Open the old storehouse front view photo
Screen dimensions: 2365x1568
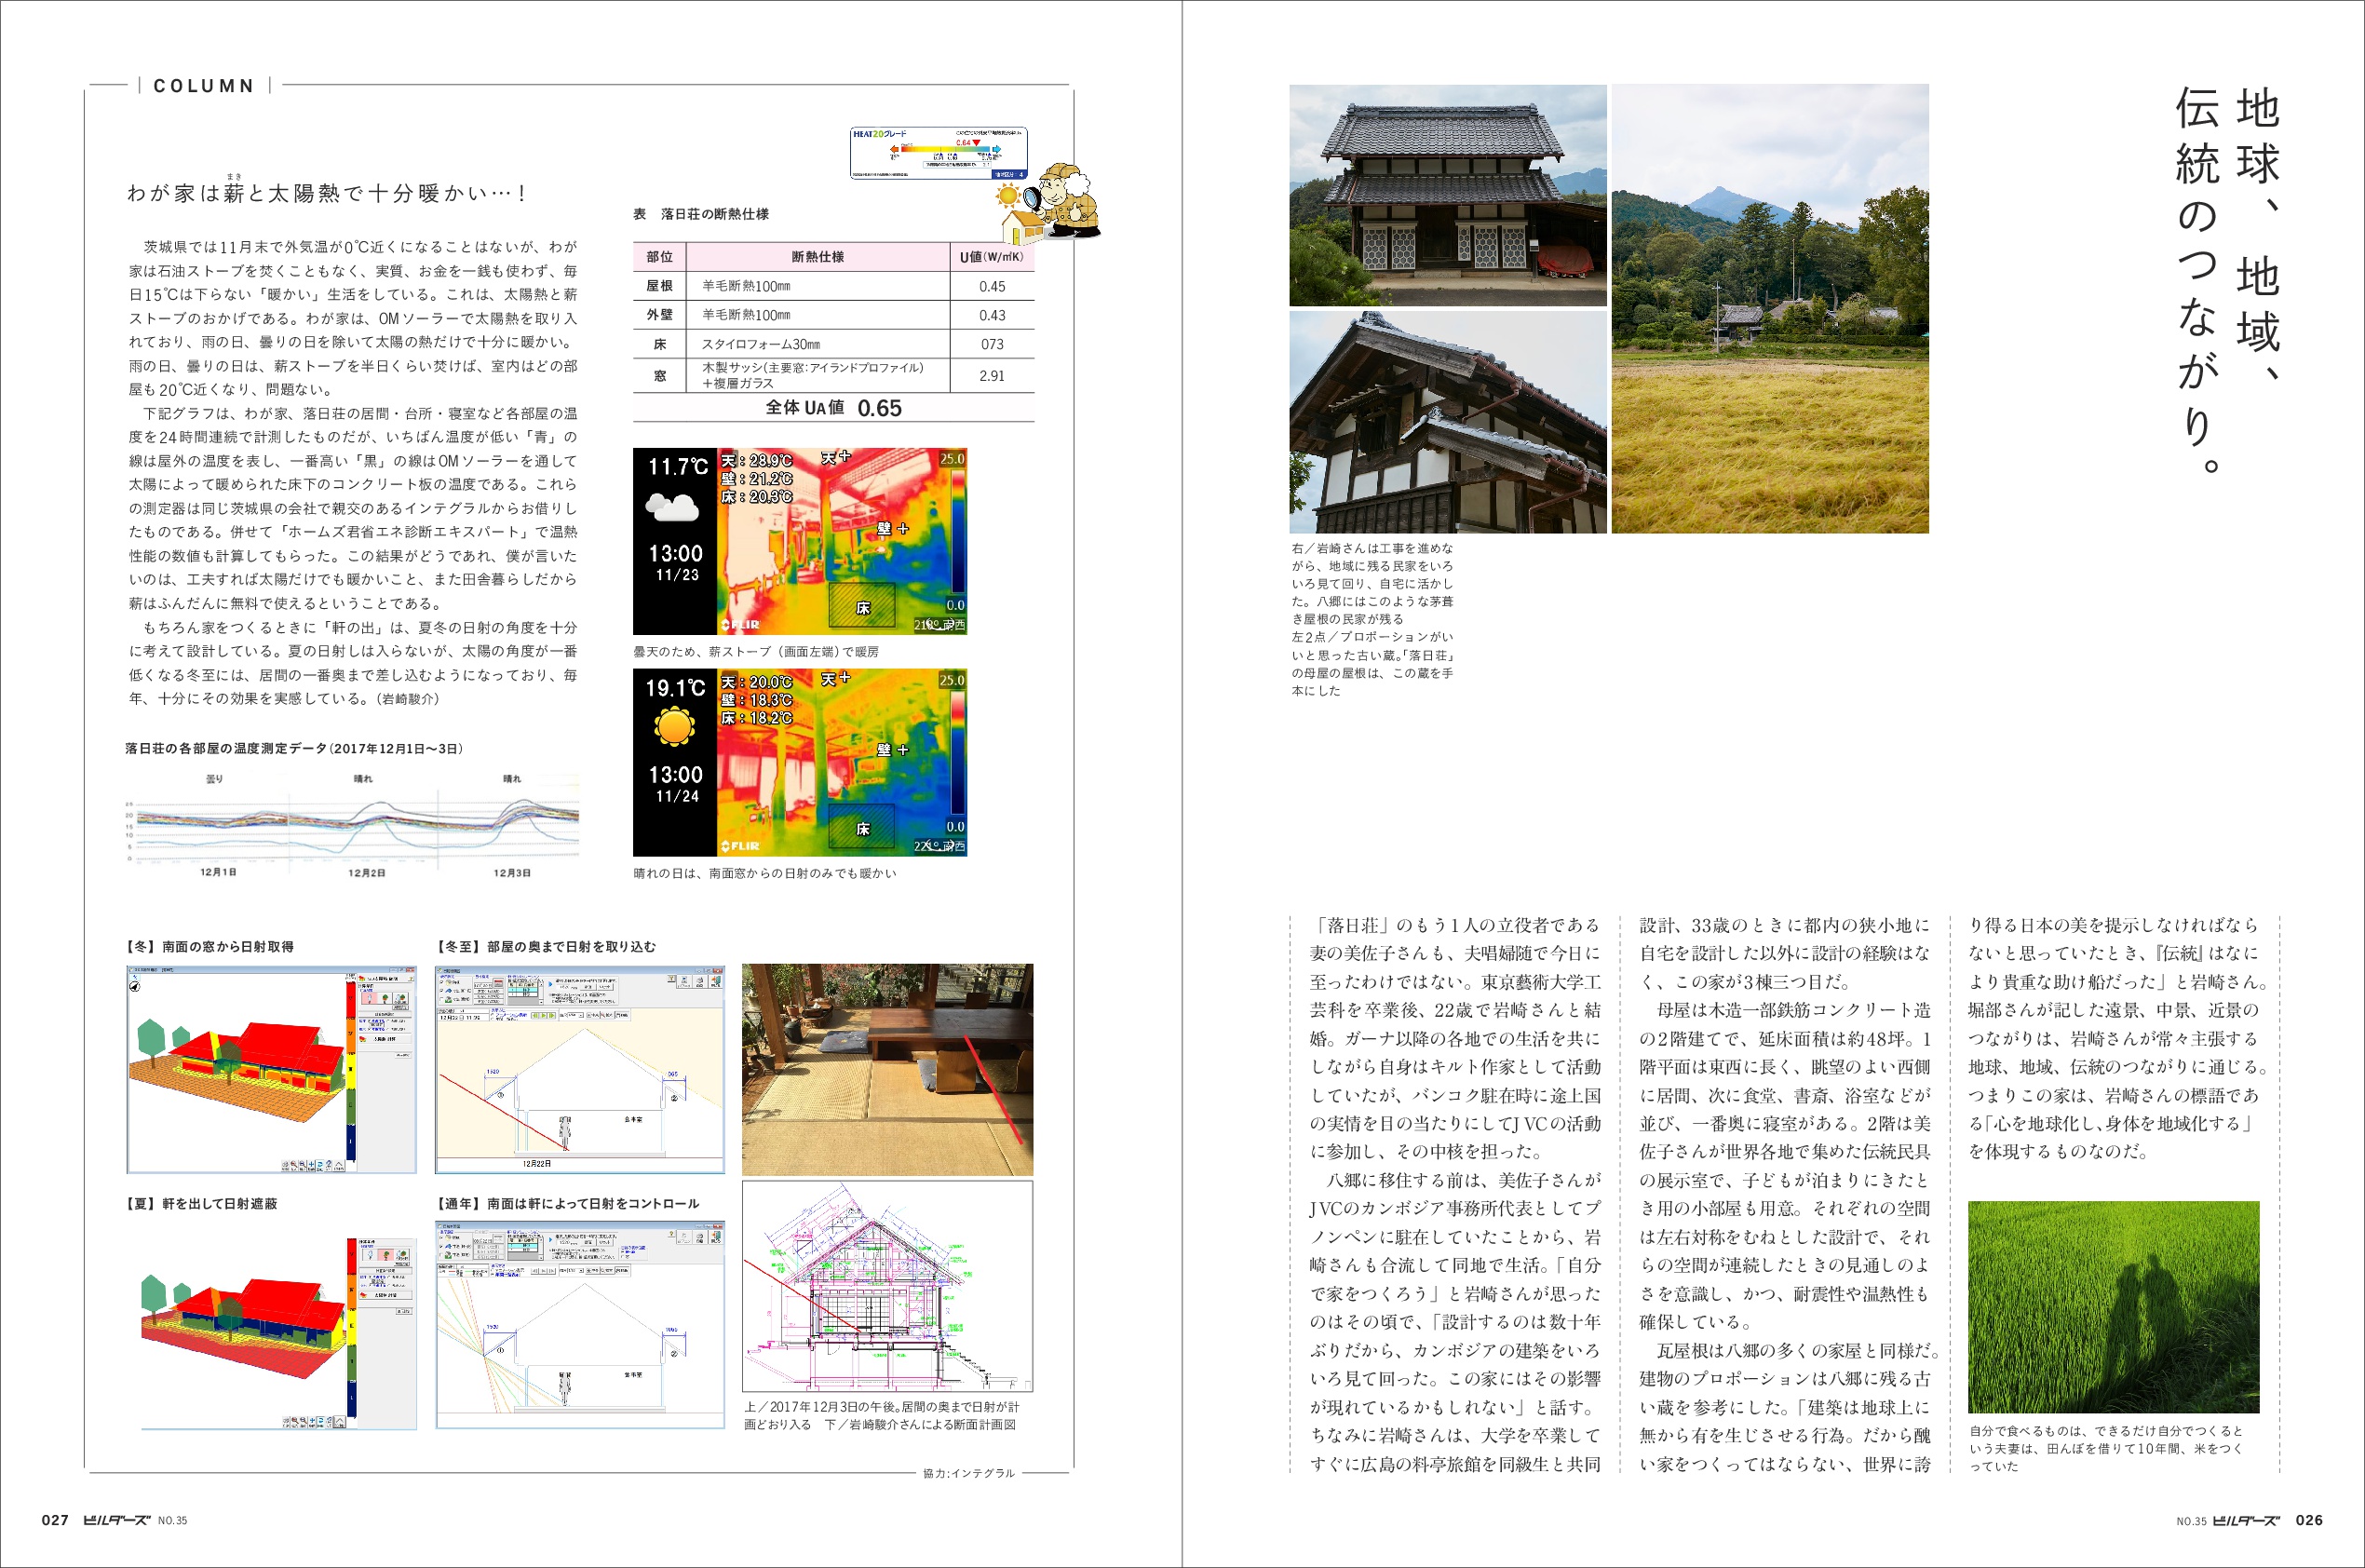tap(1448, 195)
